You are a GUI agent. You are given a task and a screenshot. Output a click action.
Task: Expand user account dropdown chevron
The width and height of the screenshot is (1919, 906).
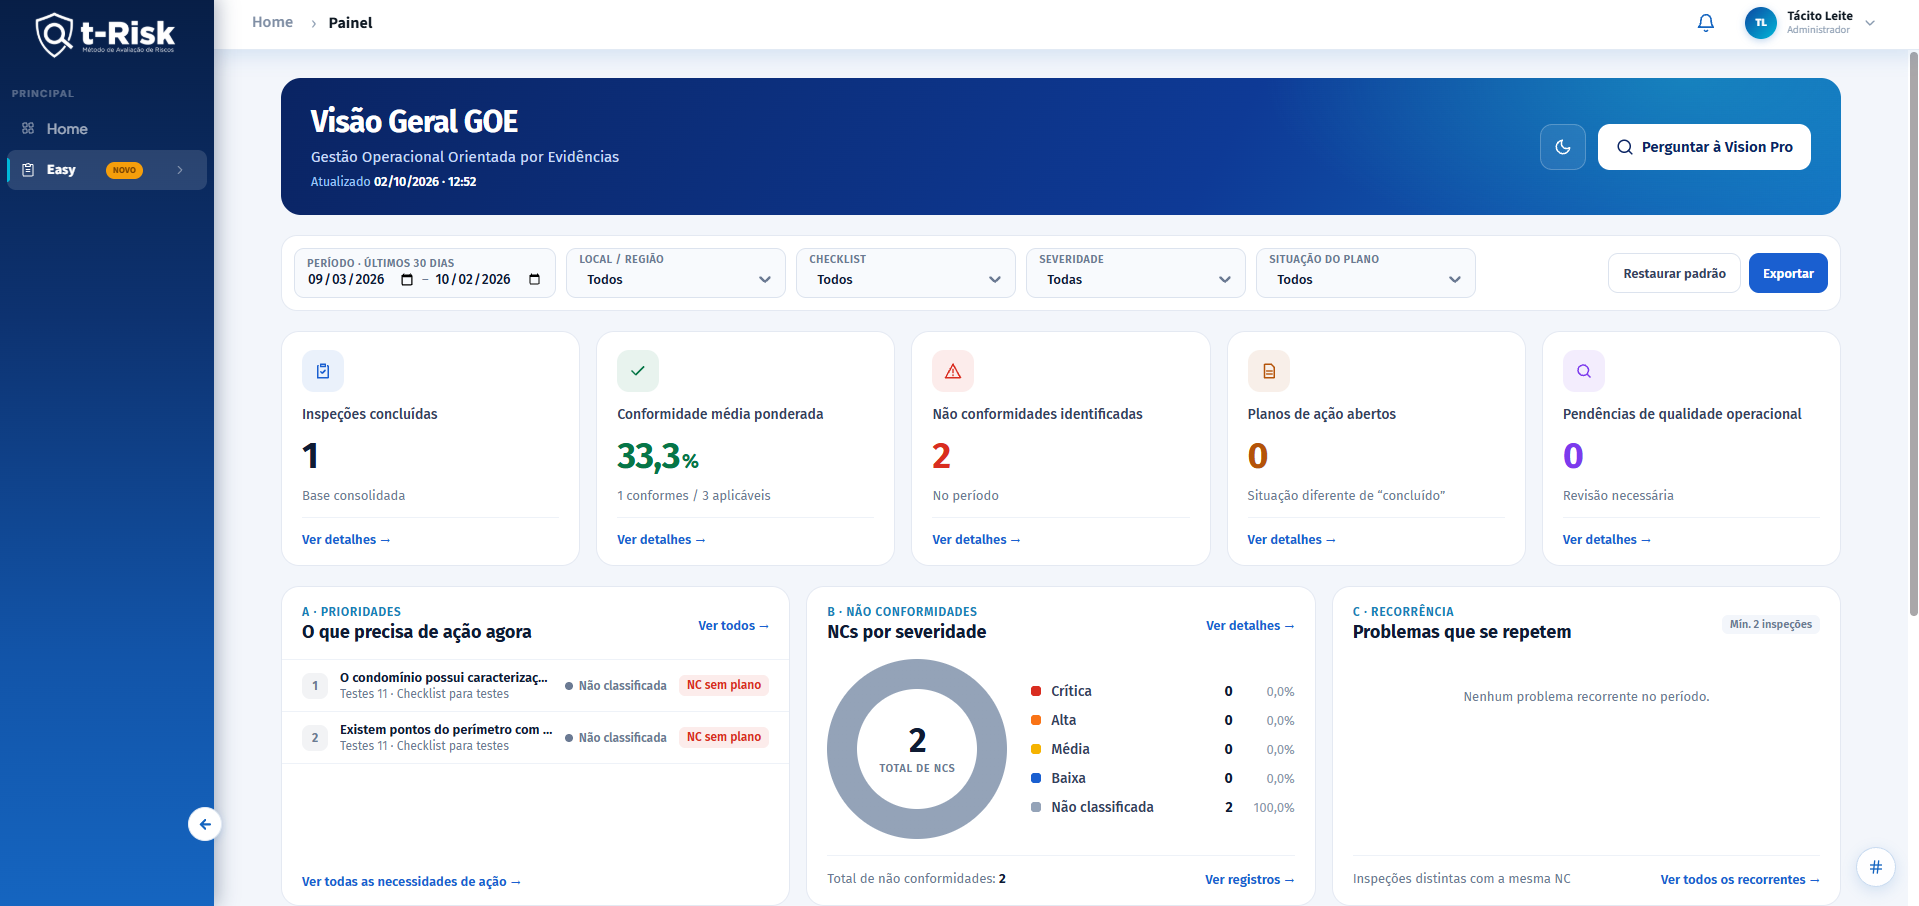click(1870, 23)
